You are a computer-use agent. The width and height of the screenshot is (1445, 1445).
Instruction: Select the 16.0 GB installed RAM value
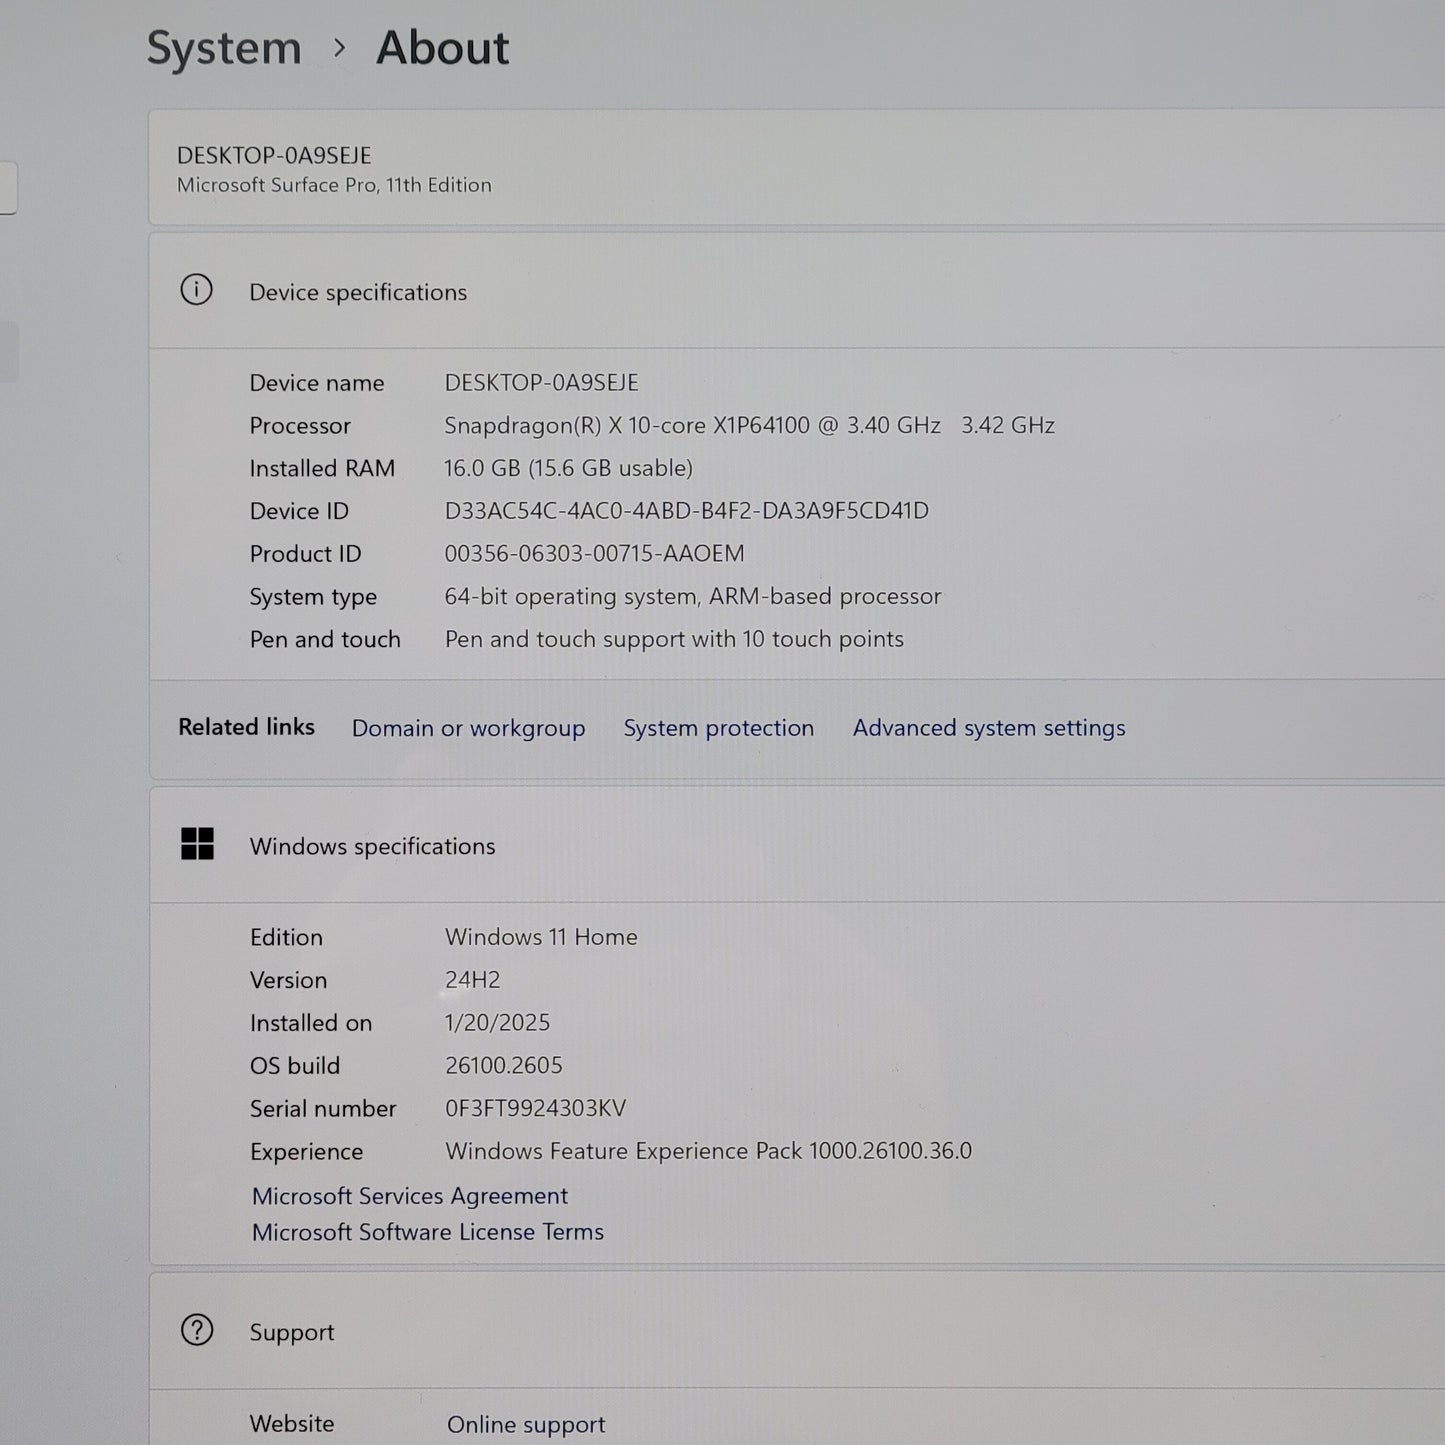click(568, 468)
